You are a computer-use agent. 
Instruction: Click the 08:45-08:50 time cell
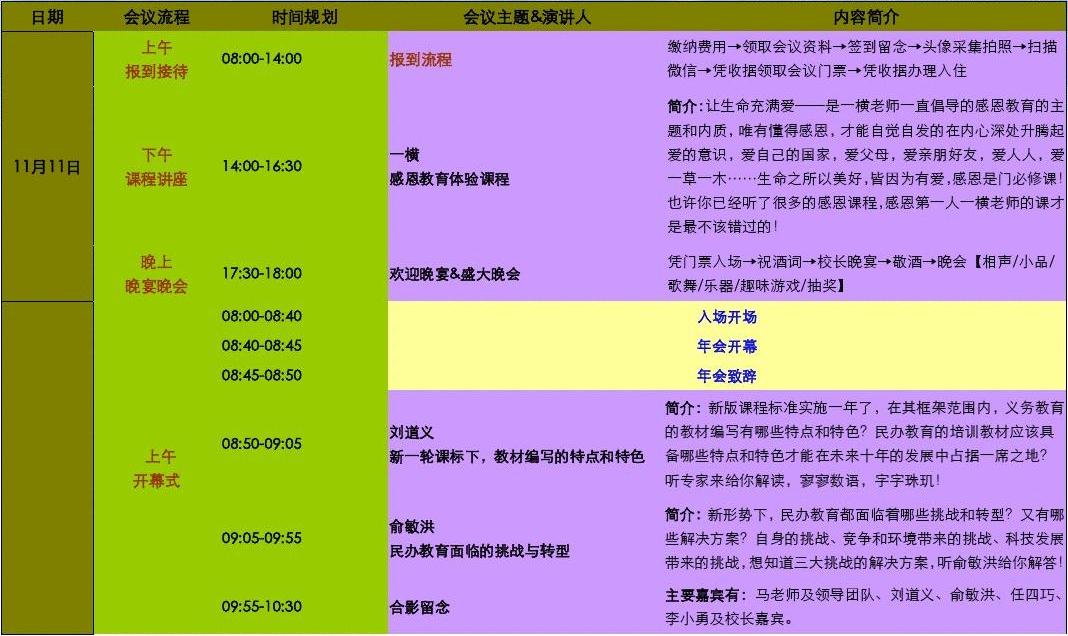coord(262,375)
